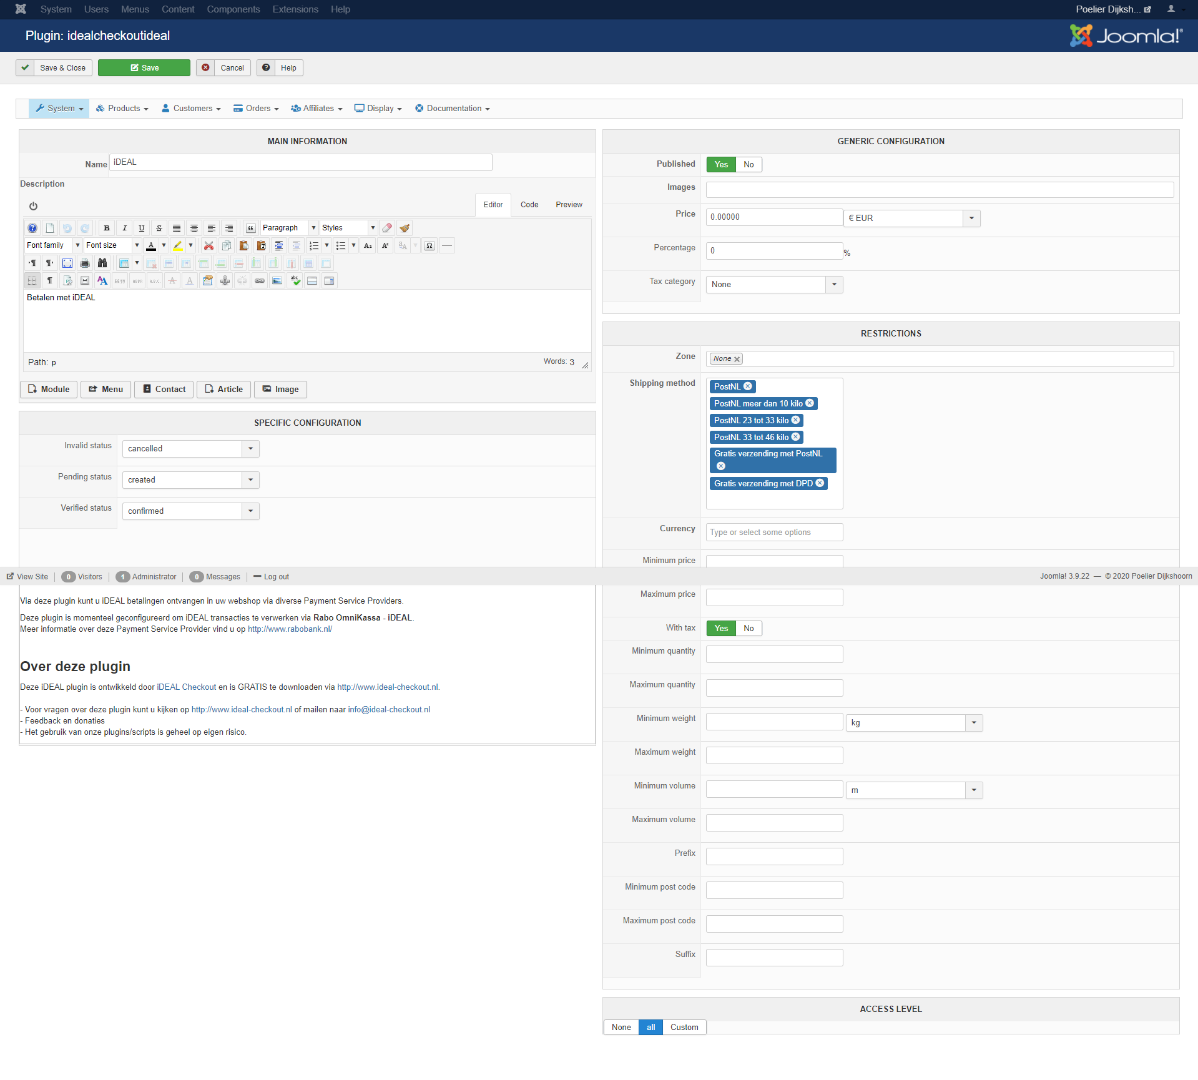Click the Italic formatting icon

124,228
